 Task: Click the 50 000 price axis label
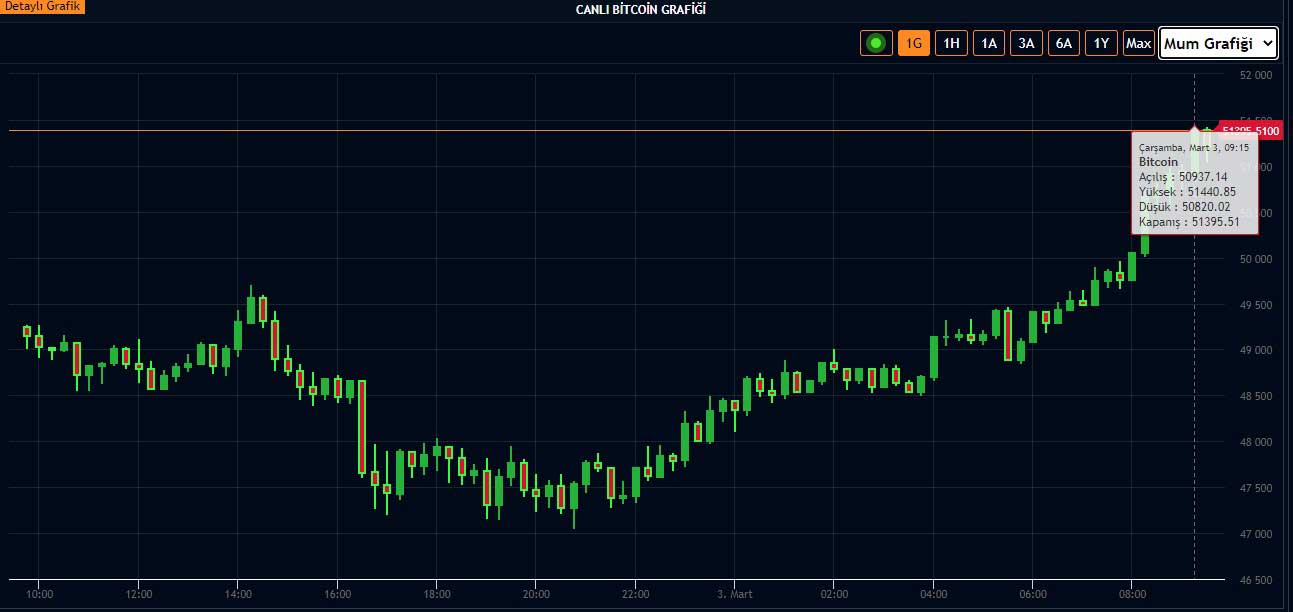point(1255,259)
